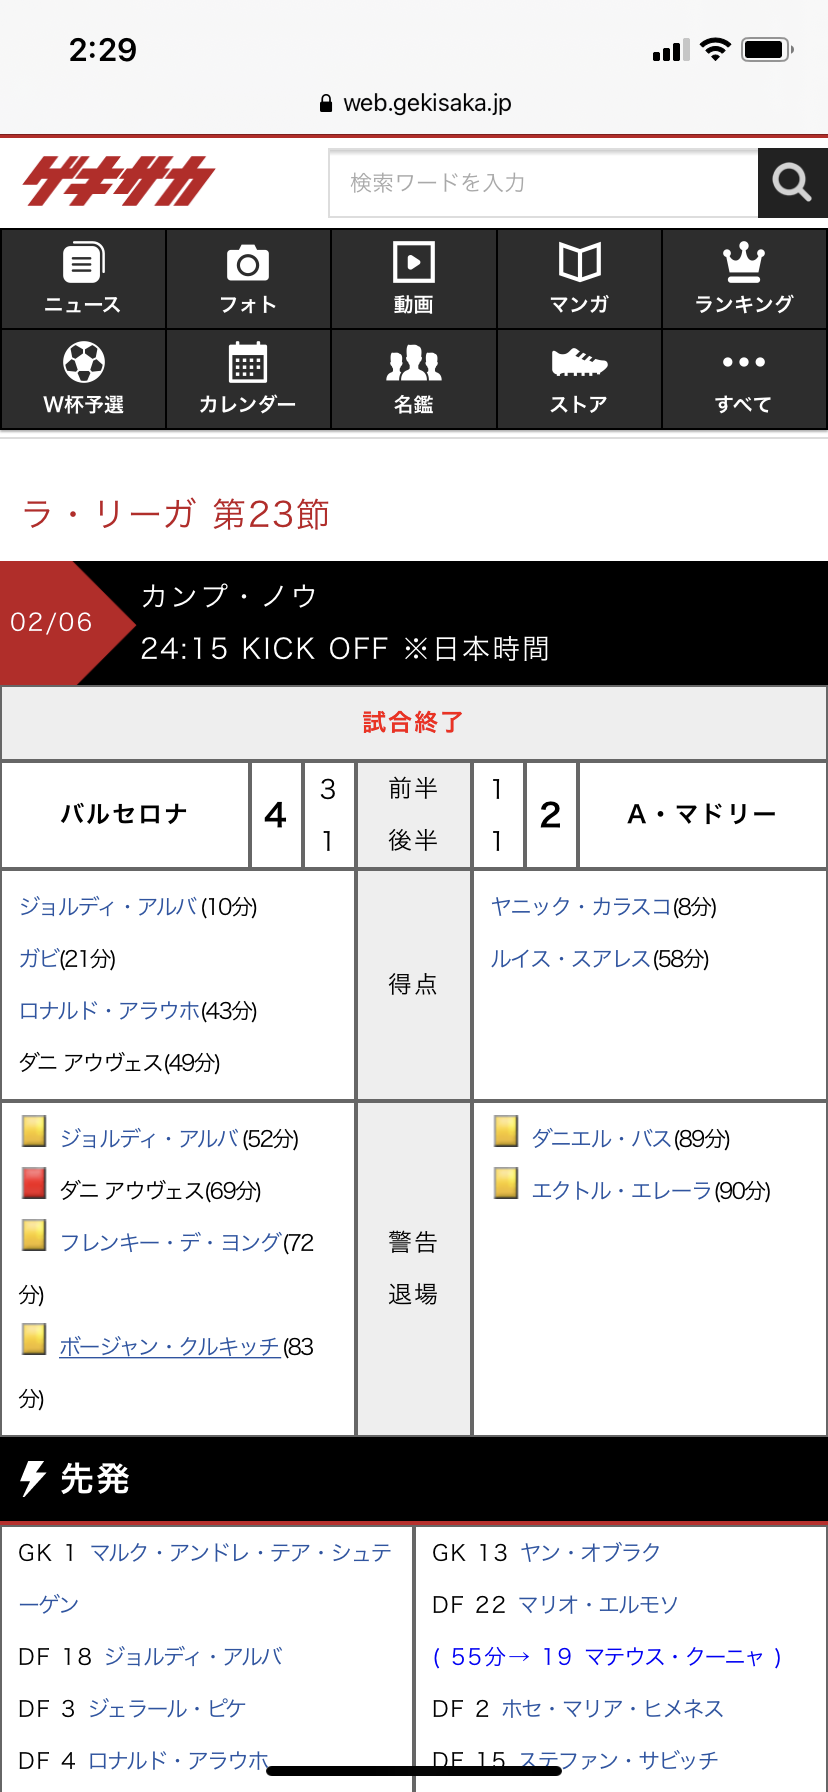The image size is (828, 1792).
Task: Open ルイス・スアレス player link
Action: click(x=570, y=959)
